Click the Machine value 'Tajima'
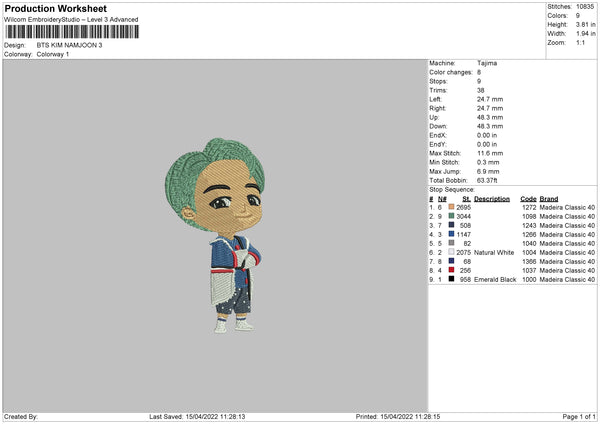This screenshot has width=600, height=424. pyautogui.click(x=487, y=63)
